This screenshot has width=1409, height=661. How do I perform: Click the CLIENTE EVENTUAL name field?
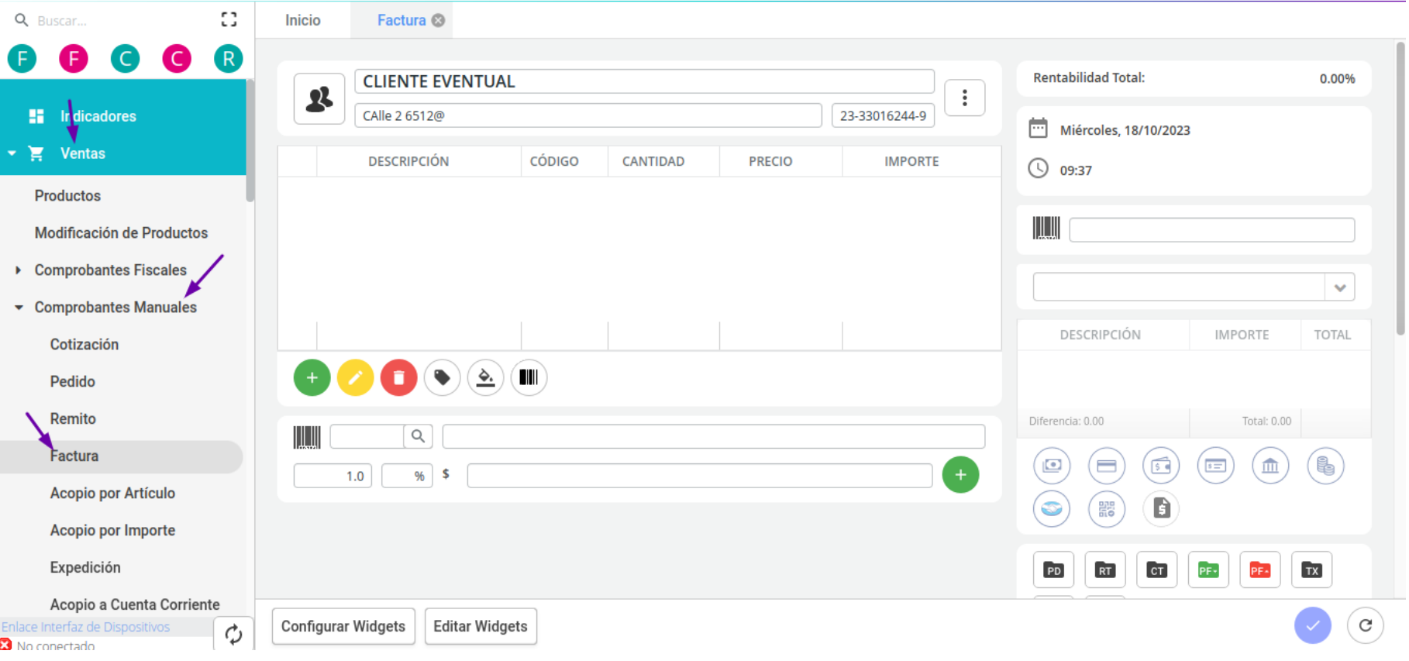click(645, 82)
